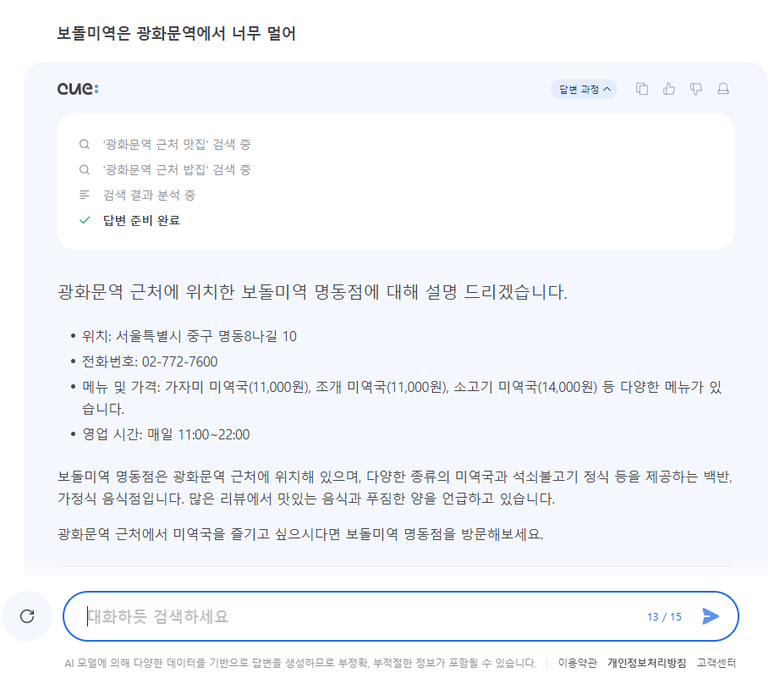This screenshot has height=684, width=780.
Task: Copy the answer with the copy icon
Action: pos(642,89)
